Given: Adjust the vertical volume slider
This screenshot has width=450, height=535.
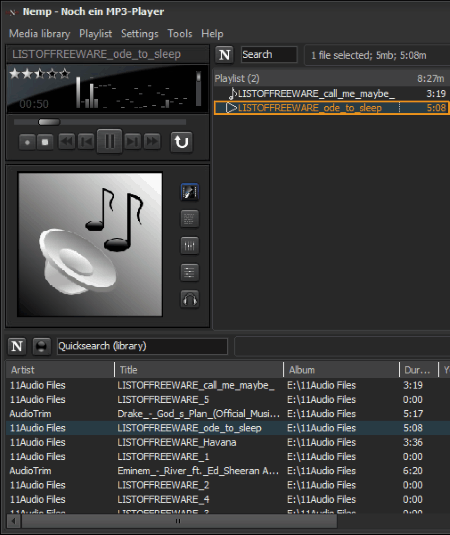Looking at the screenshot, I should point(198,89).
